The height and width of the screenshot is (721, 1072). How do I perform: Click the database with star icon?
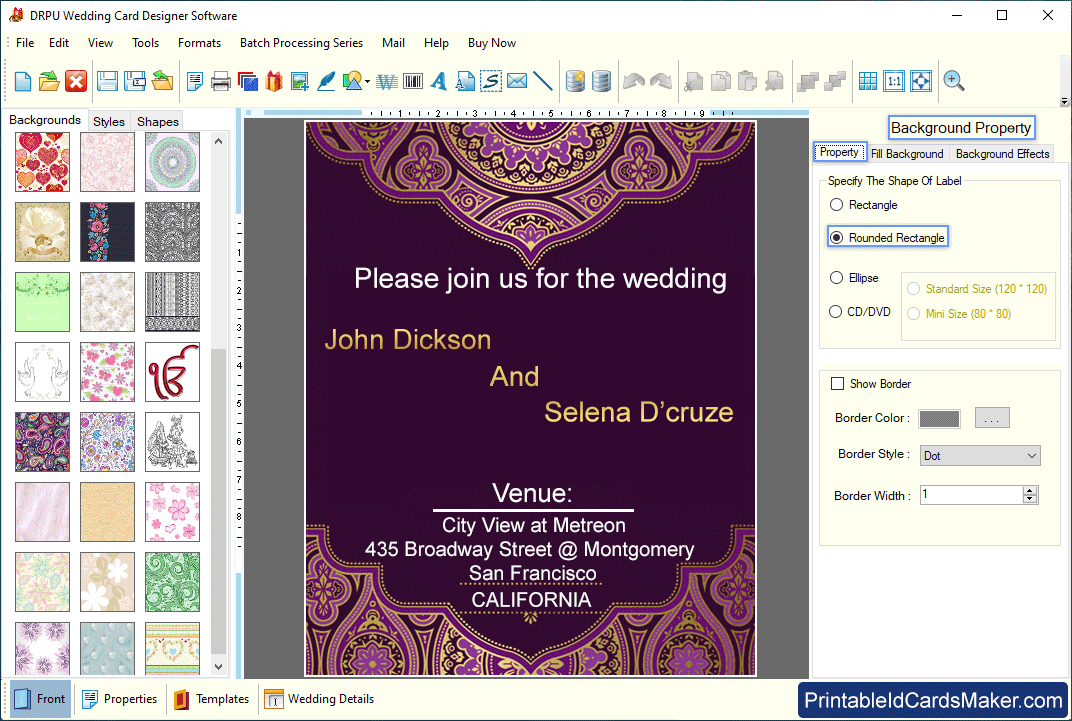[575, 81]
